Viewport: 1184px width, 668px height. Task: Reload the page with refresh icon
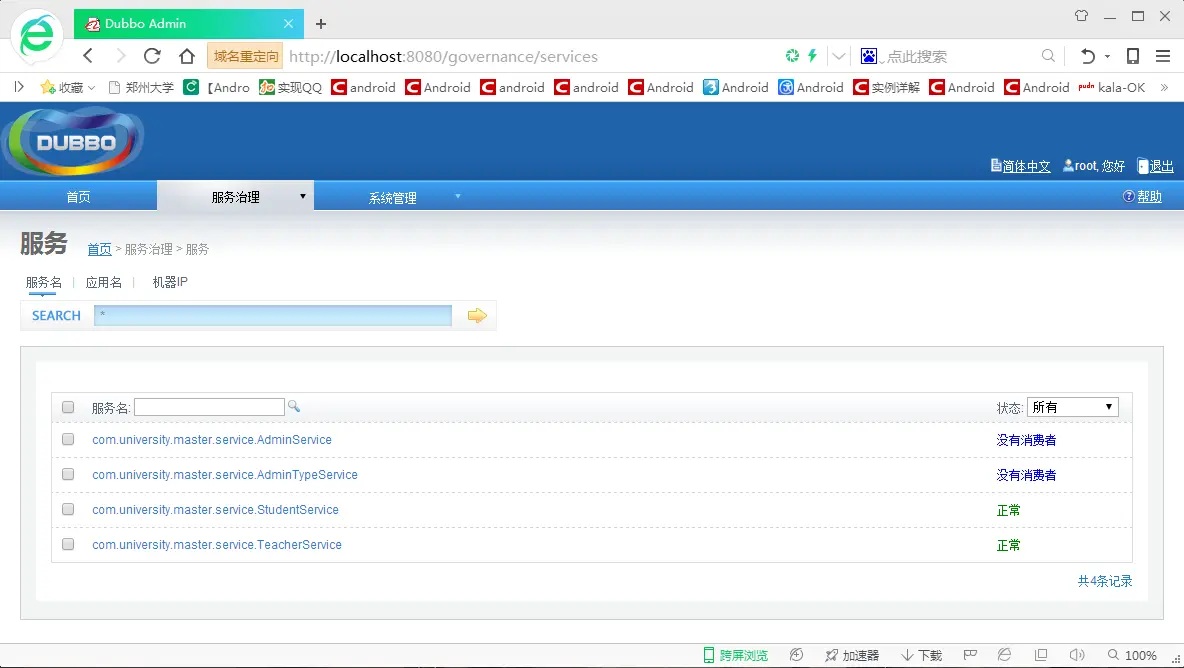[x=153, y=56]
